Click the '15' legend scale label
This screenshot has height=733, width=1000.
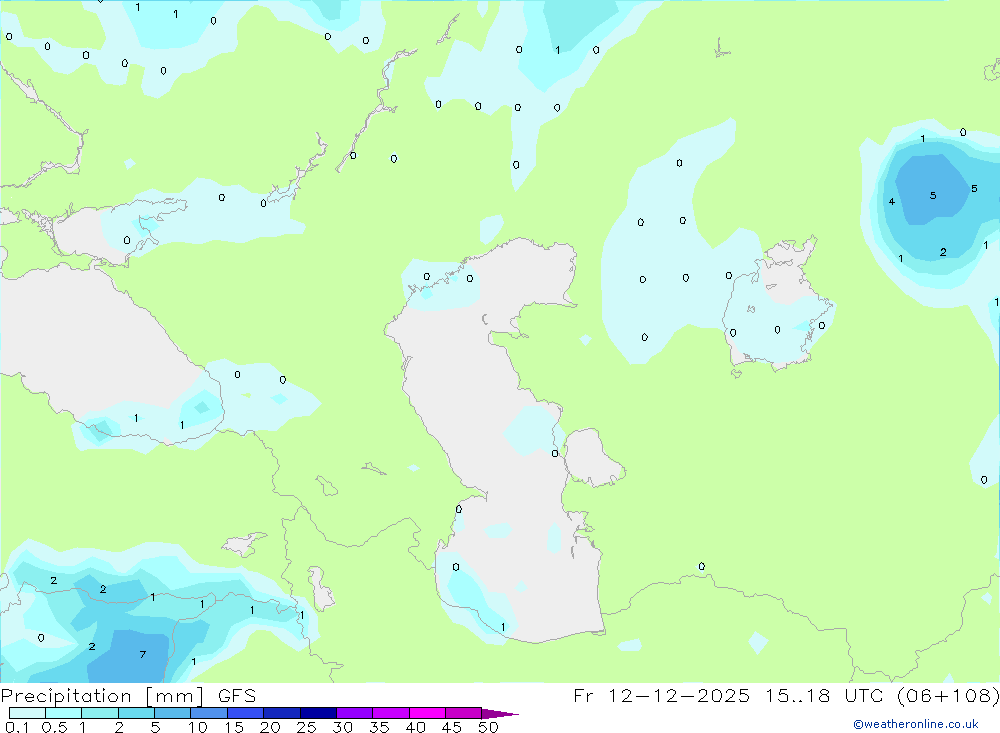[x=234, y=727]
